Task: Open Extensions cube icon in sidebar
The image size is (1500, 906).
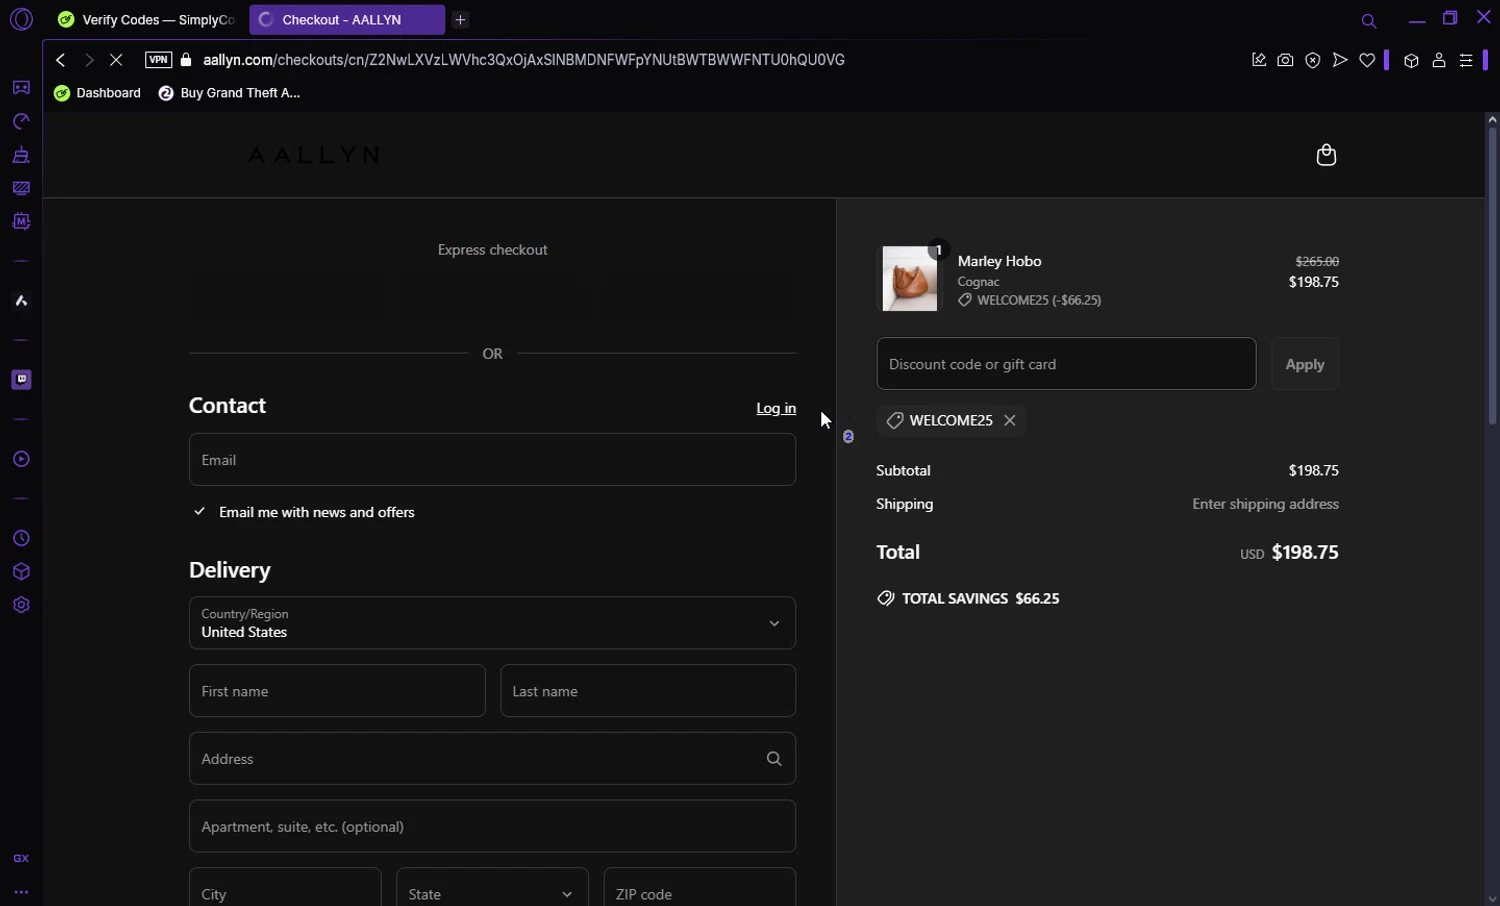Action: 21,572
